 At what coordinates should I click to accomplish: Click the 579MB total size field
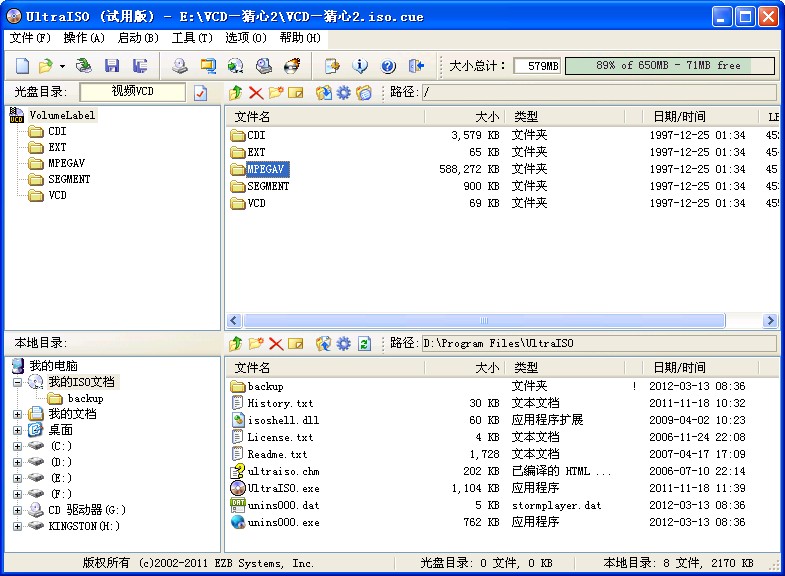[x=537, y=66]
